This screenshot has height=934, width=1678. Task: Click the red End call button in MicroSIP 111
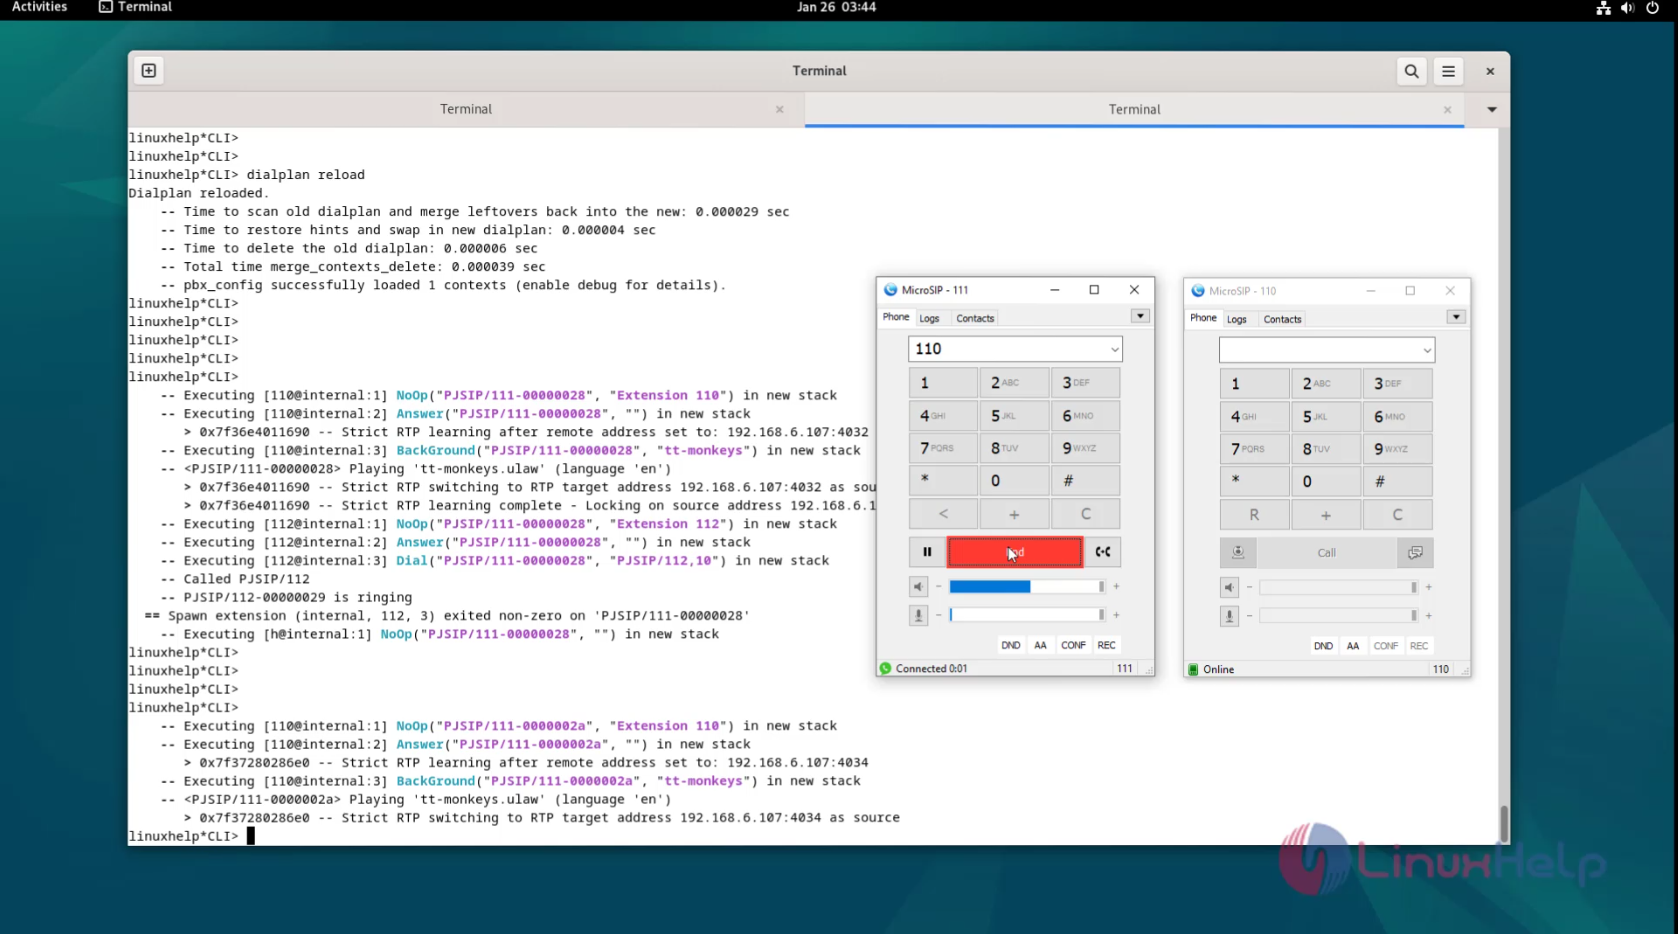coord(1015,552)
